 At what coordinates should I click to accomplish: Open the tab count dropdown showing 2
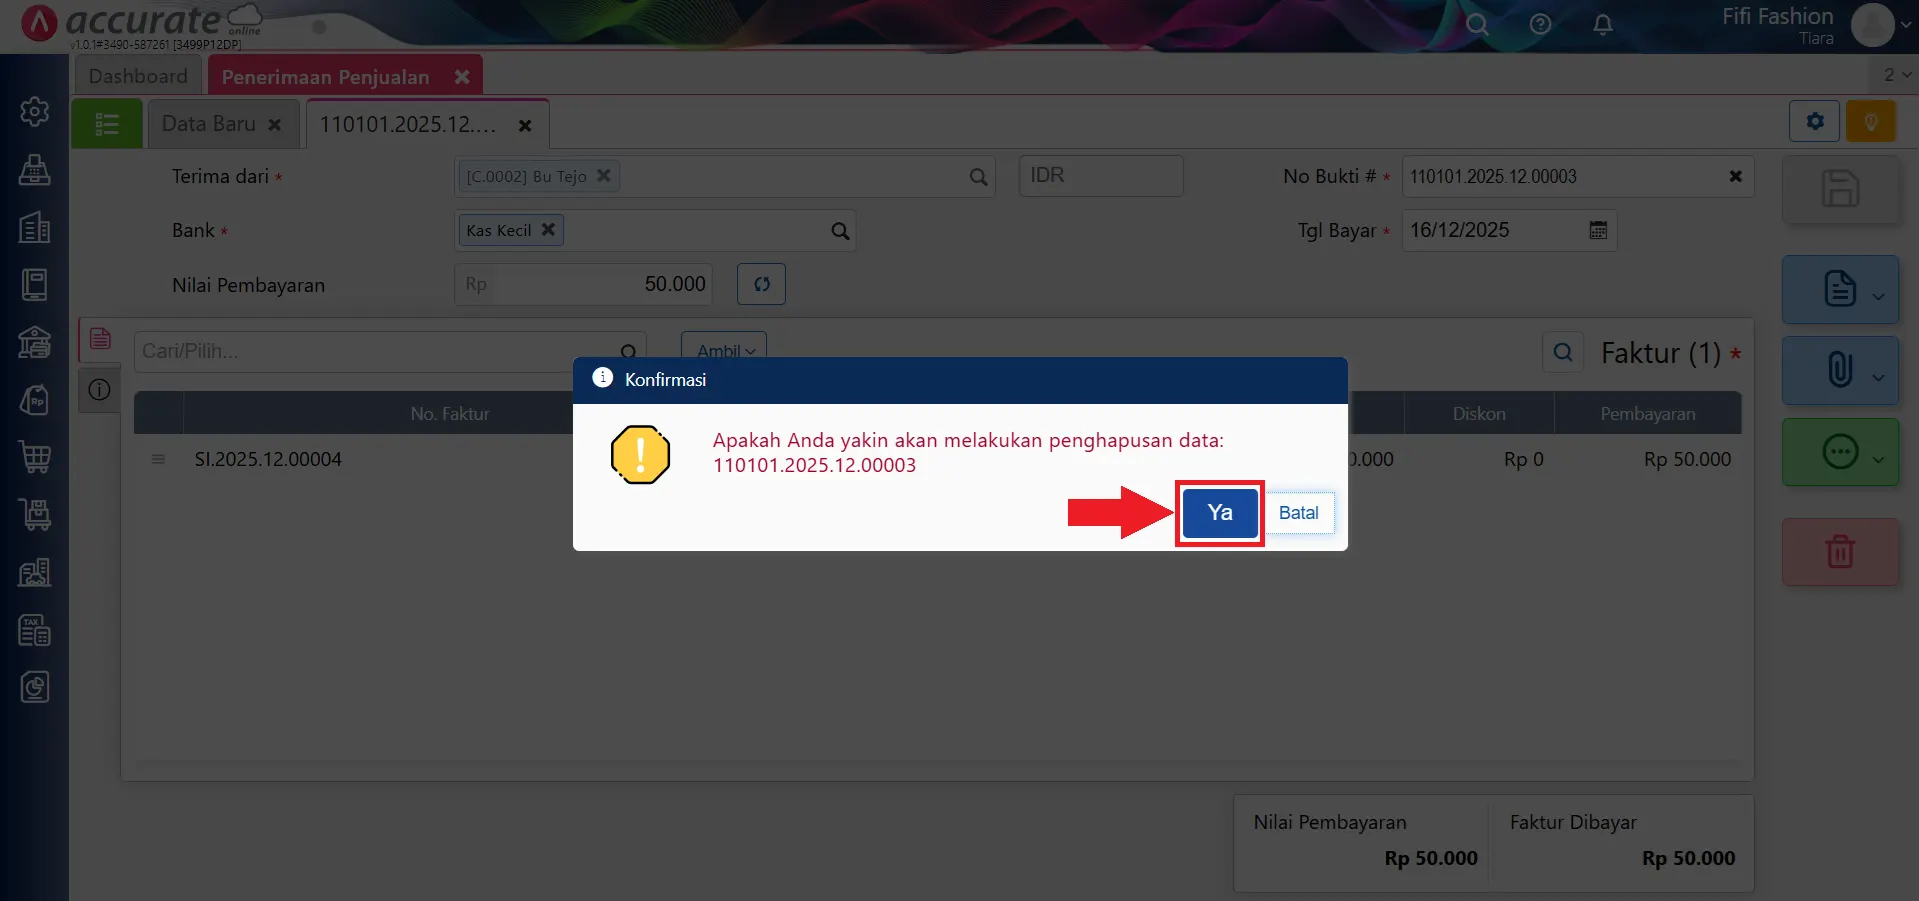coord(1892,74)
